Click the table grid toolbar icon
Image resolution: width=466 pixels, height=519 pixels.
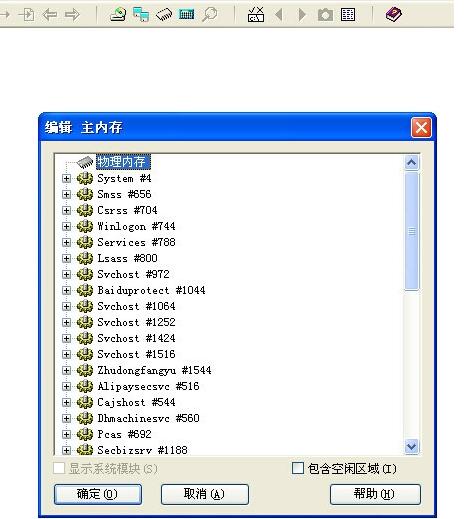tap(348, 15)
